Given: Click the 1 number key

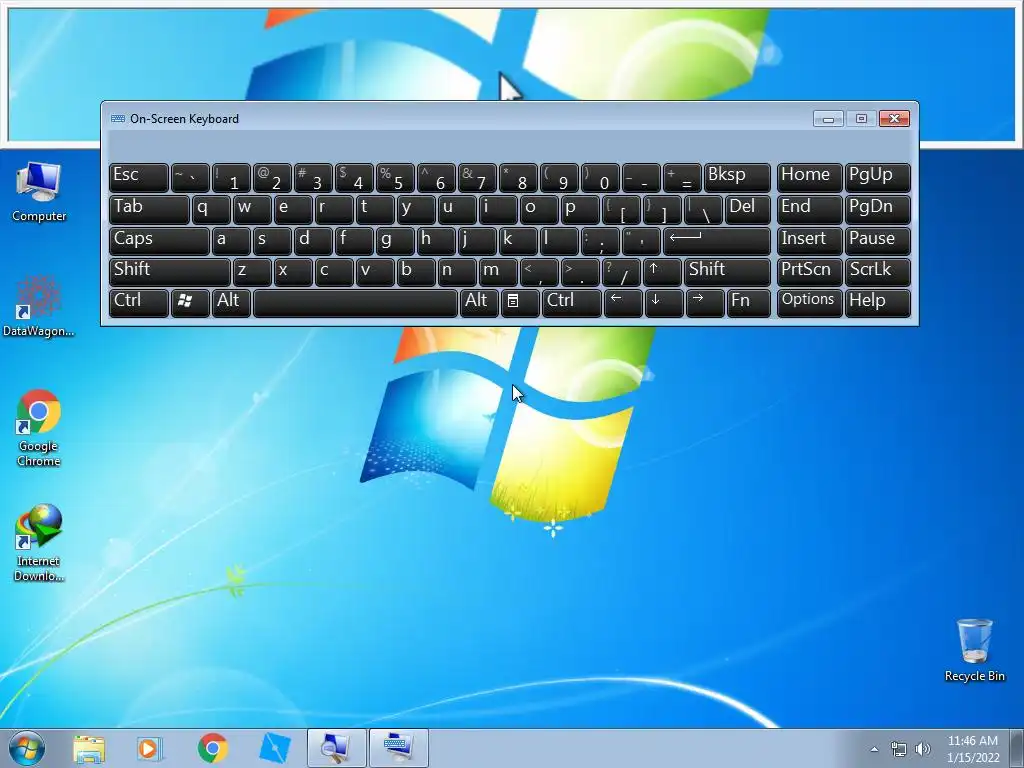Looking at the screenshot, I should 231,178.
